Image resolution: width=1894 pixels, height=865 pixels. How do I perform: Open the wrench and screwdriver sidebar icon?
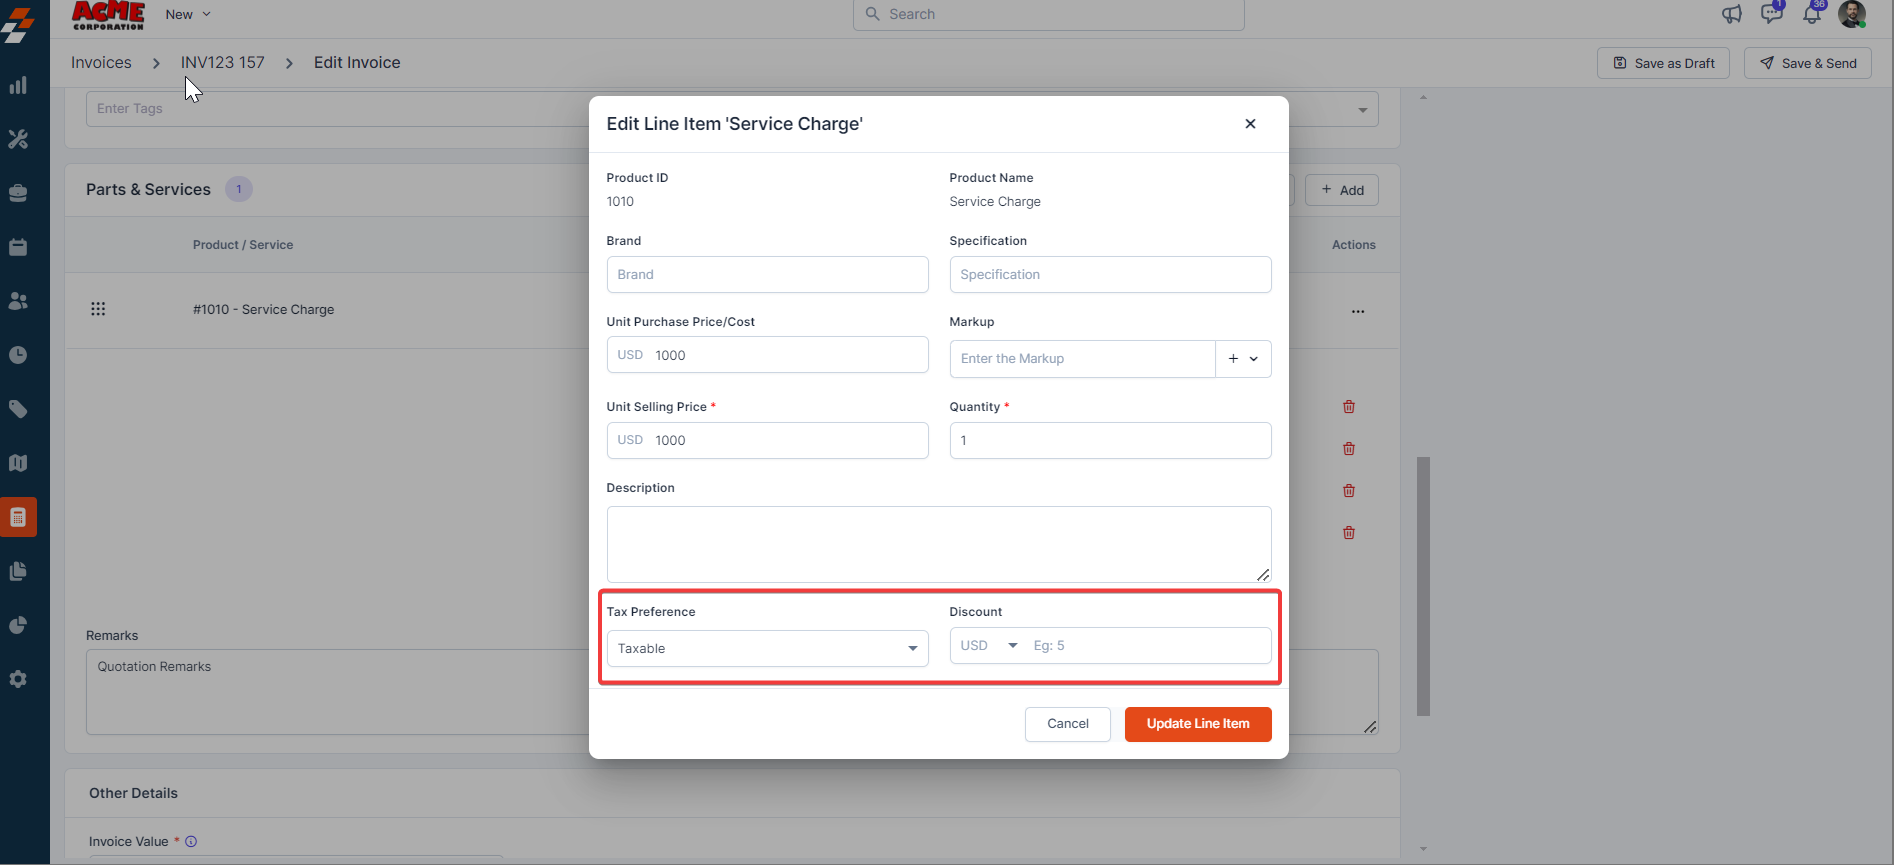coord(18,139)
